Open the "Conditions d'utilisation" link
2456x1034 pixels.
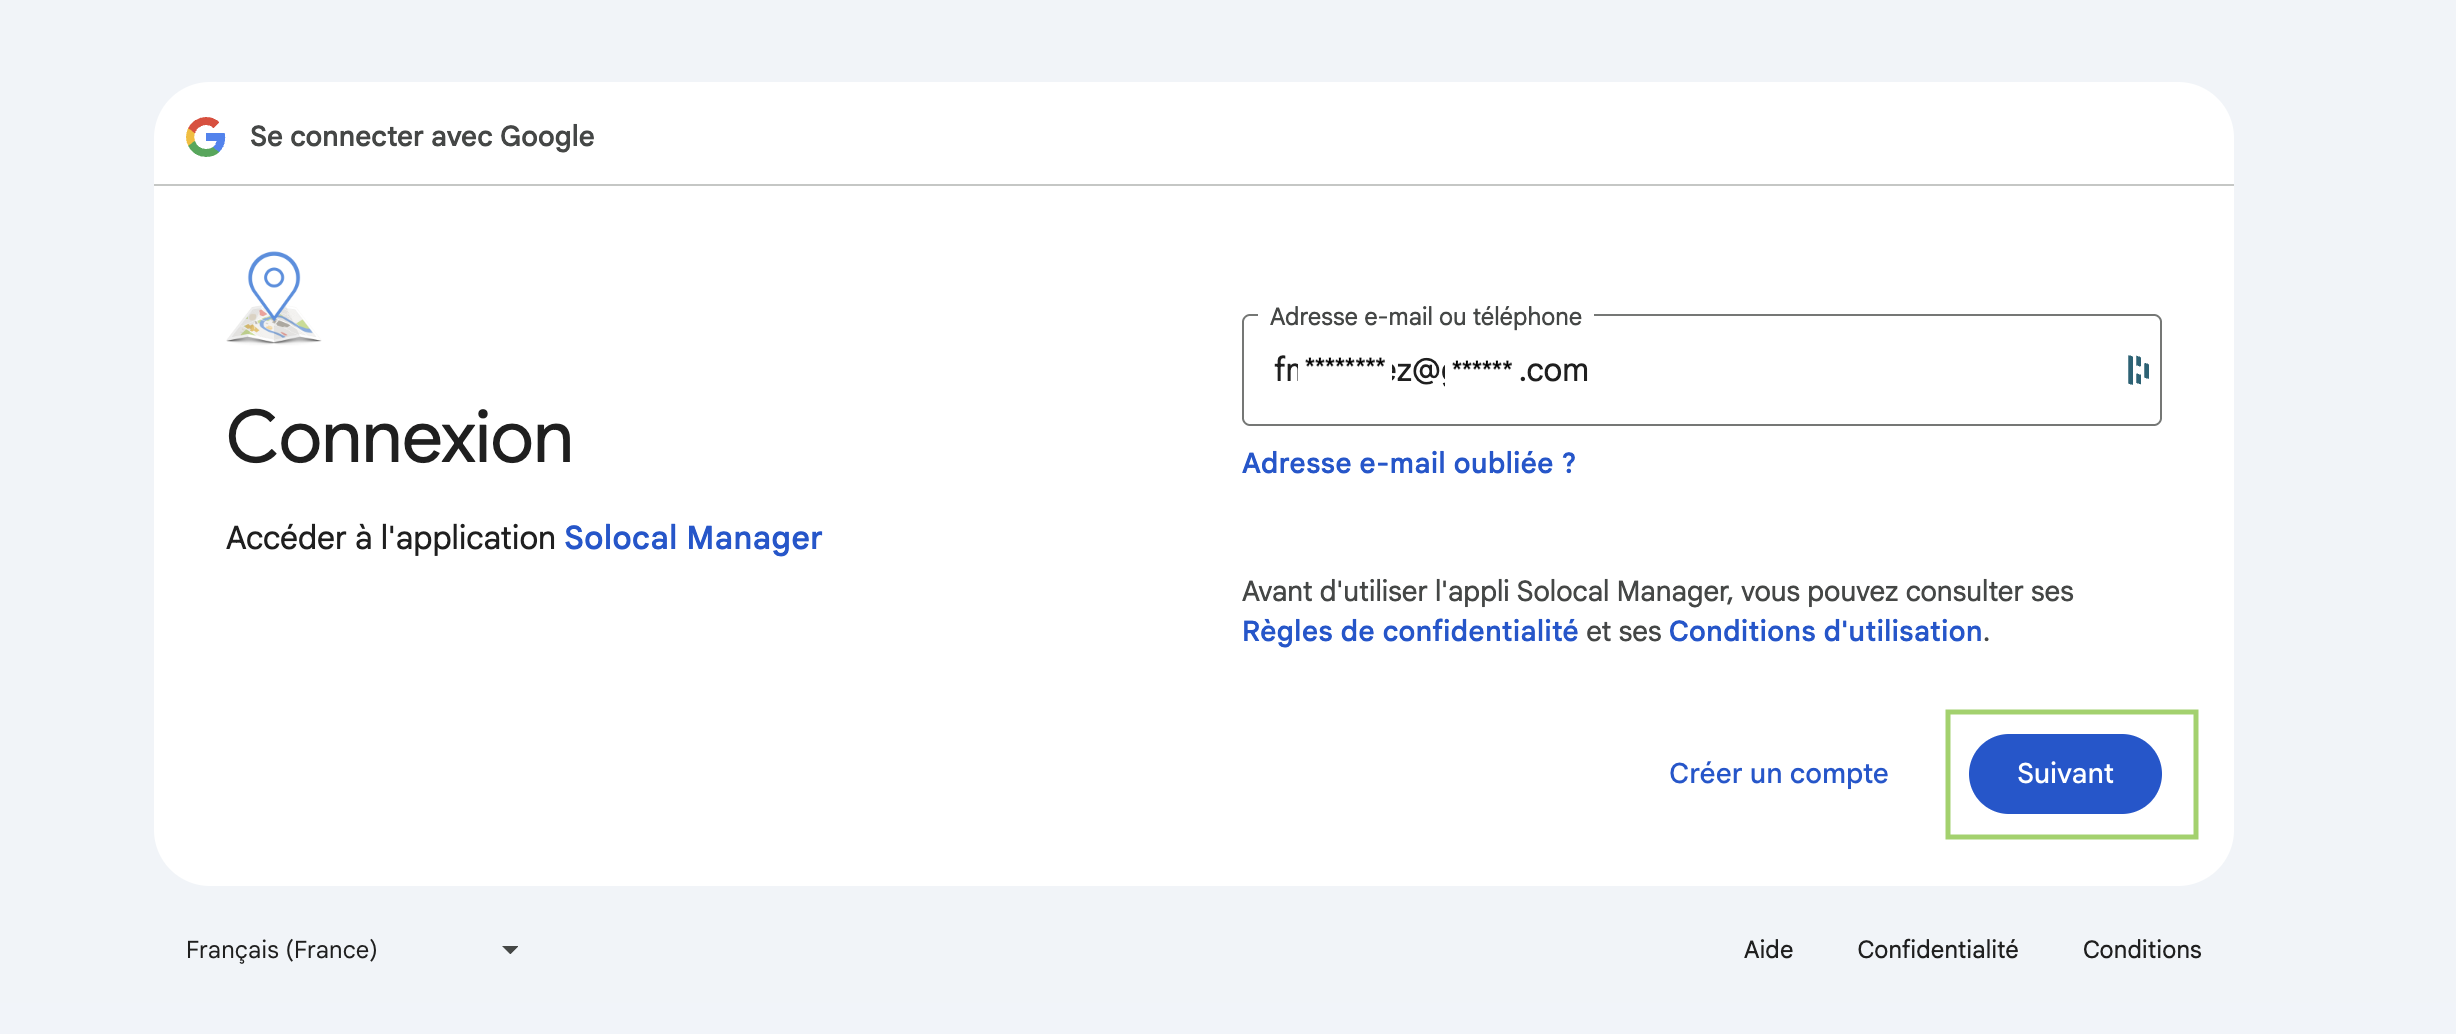click(1825, 632)
